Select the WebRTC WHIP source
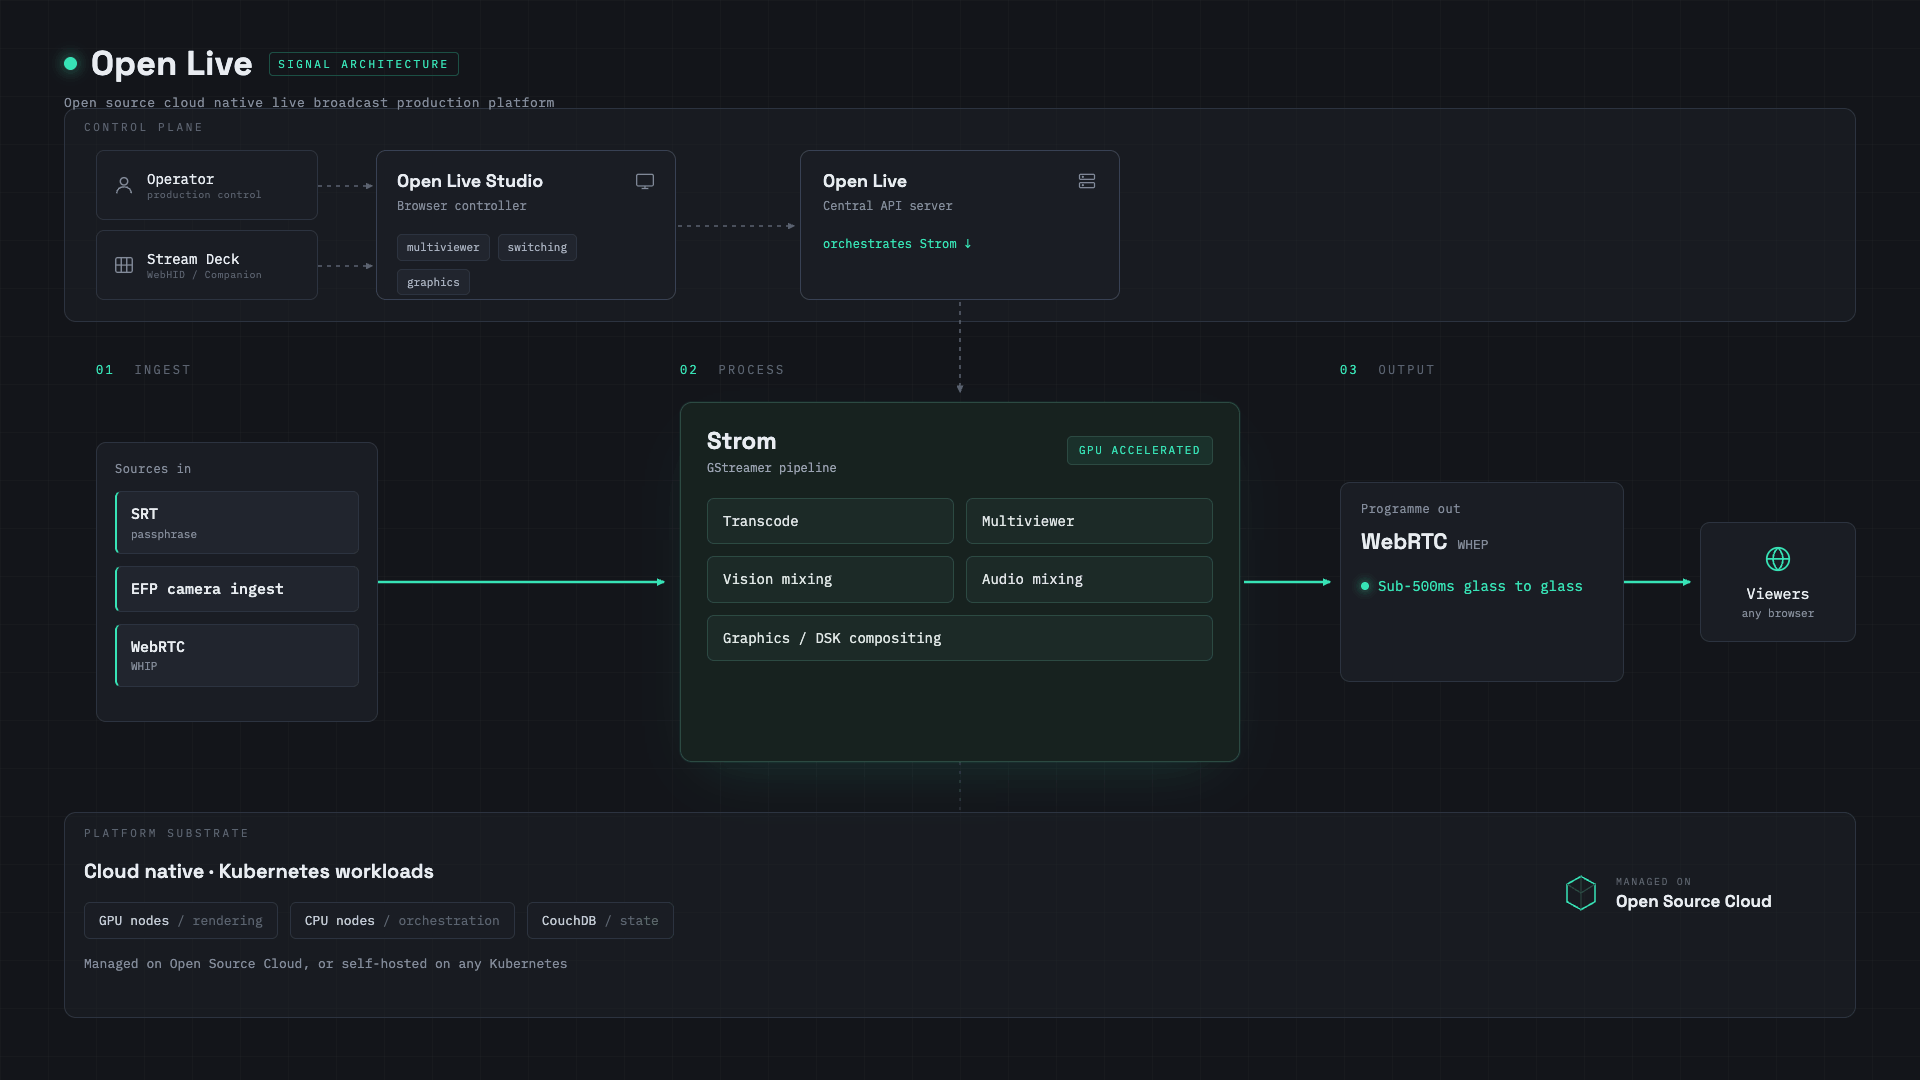 [237, 655]
